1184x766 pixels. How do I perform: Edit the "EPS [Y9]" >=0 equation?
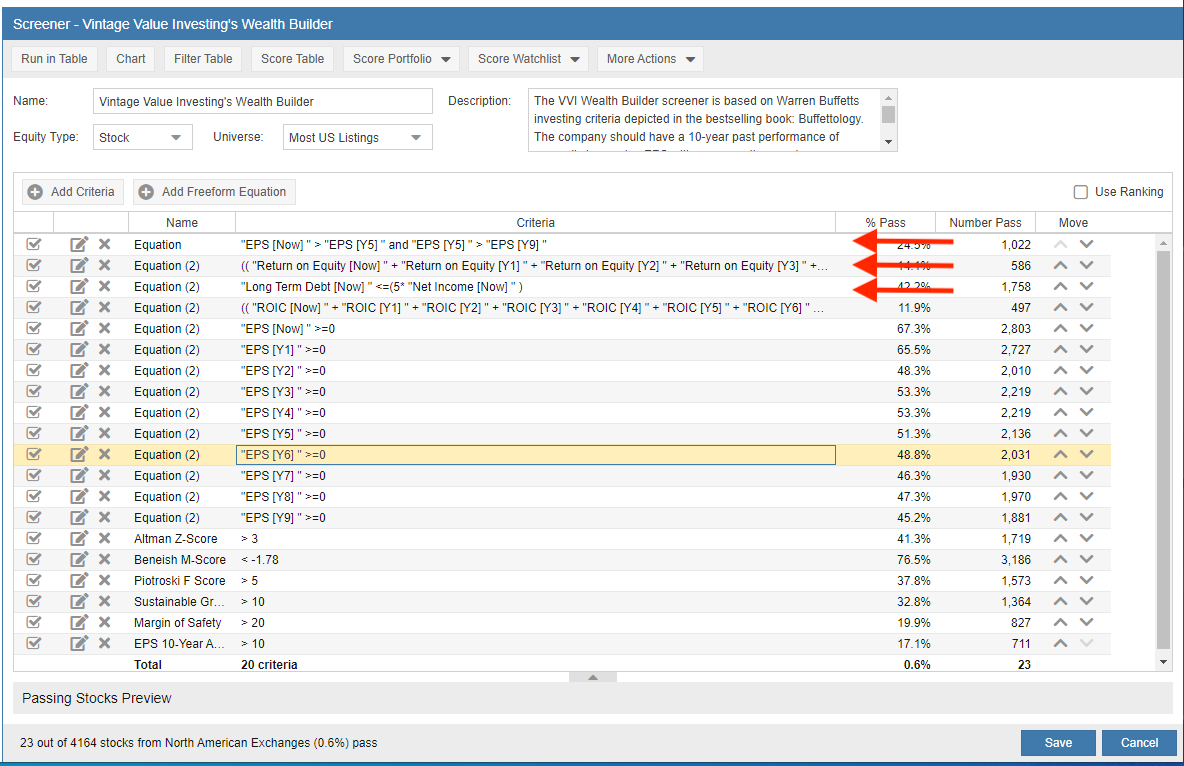[x=79, y=517]
